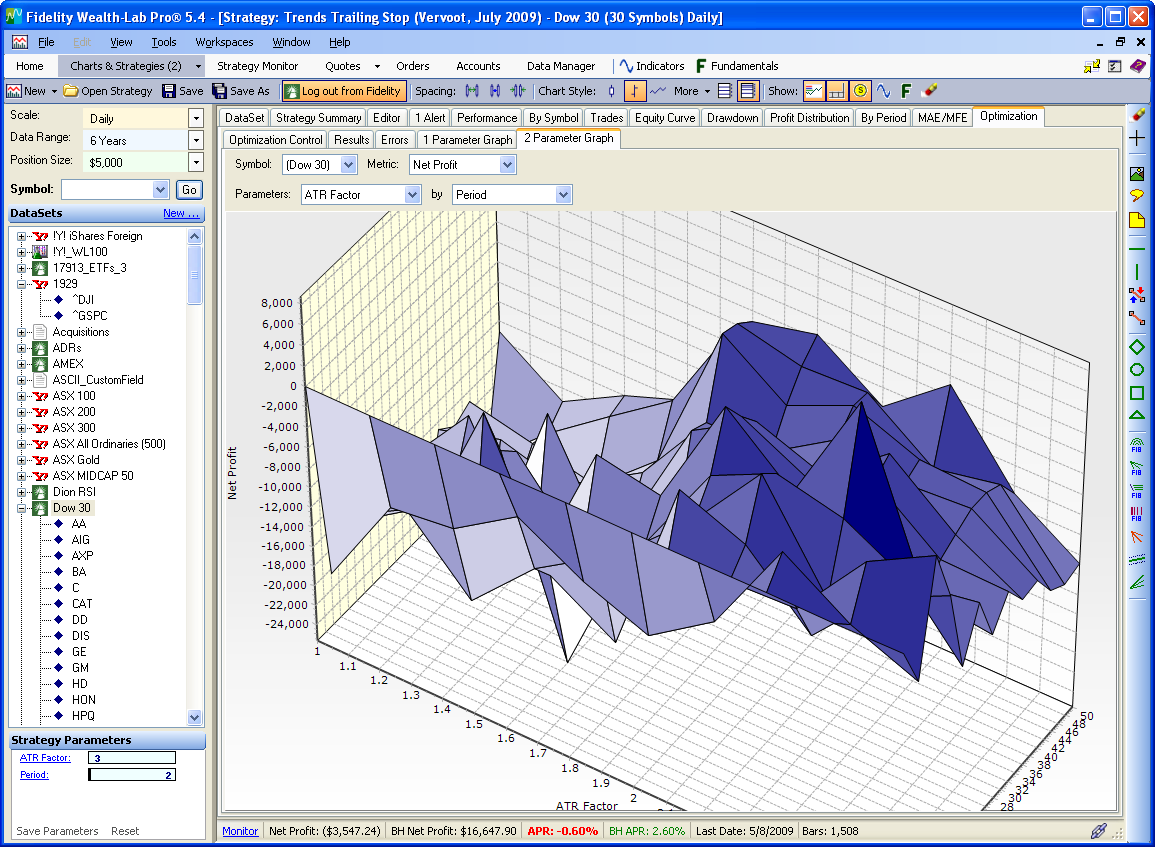Viewport: 1155px width, 847px height.
Task: Click the New... link in DataSets
Action: [x=181, y=213]
